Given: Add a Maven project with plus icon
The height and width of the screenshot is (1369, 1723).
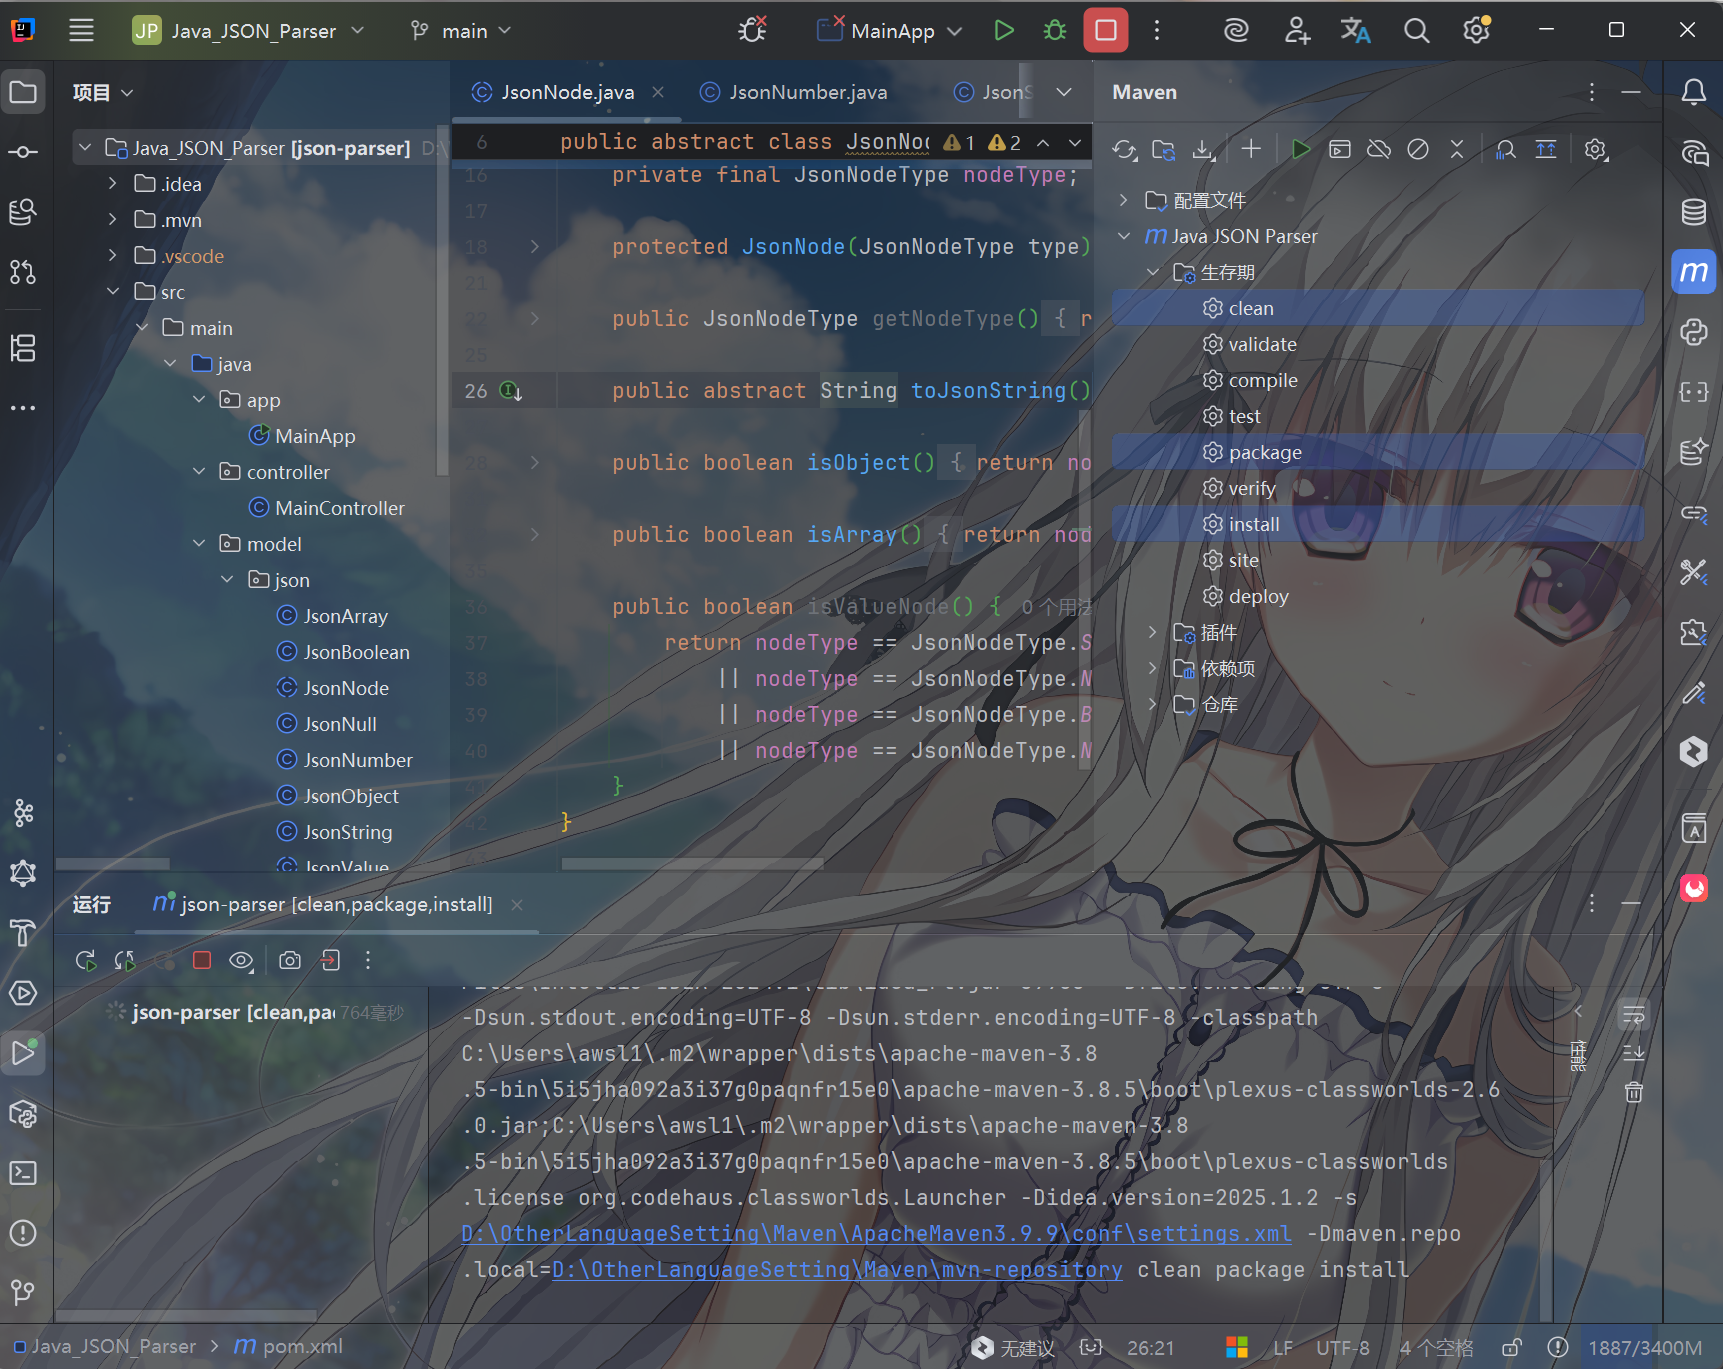Looking at the screenshot, I should point(1251,149).
